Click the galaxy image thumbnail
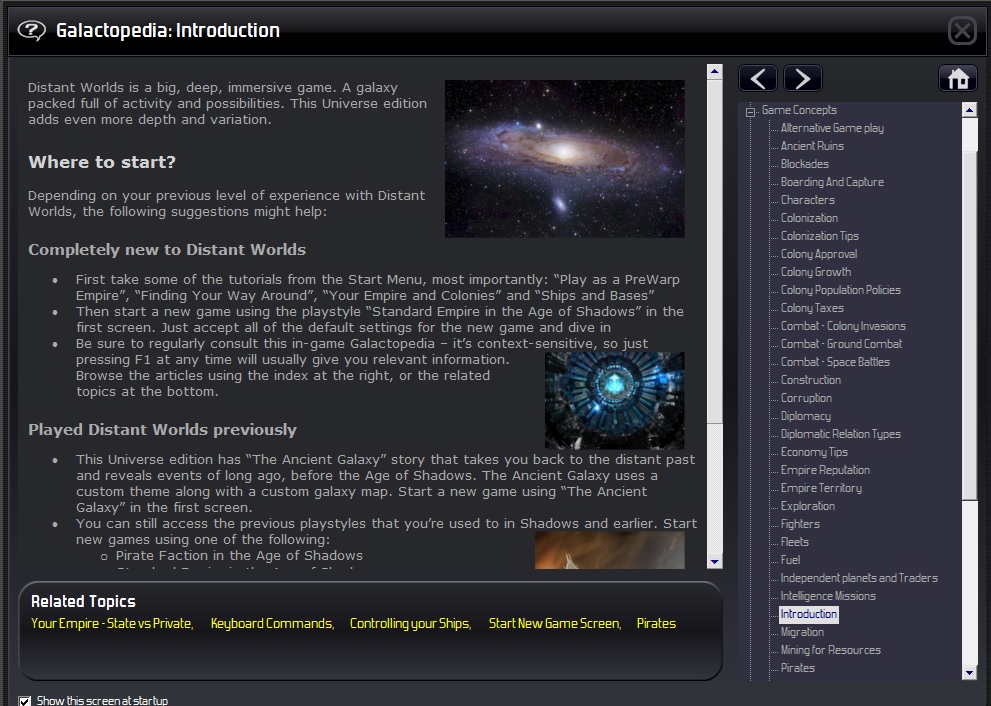 point(564,159)
